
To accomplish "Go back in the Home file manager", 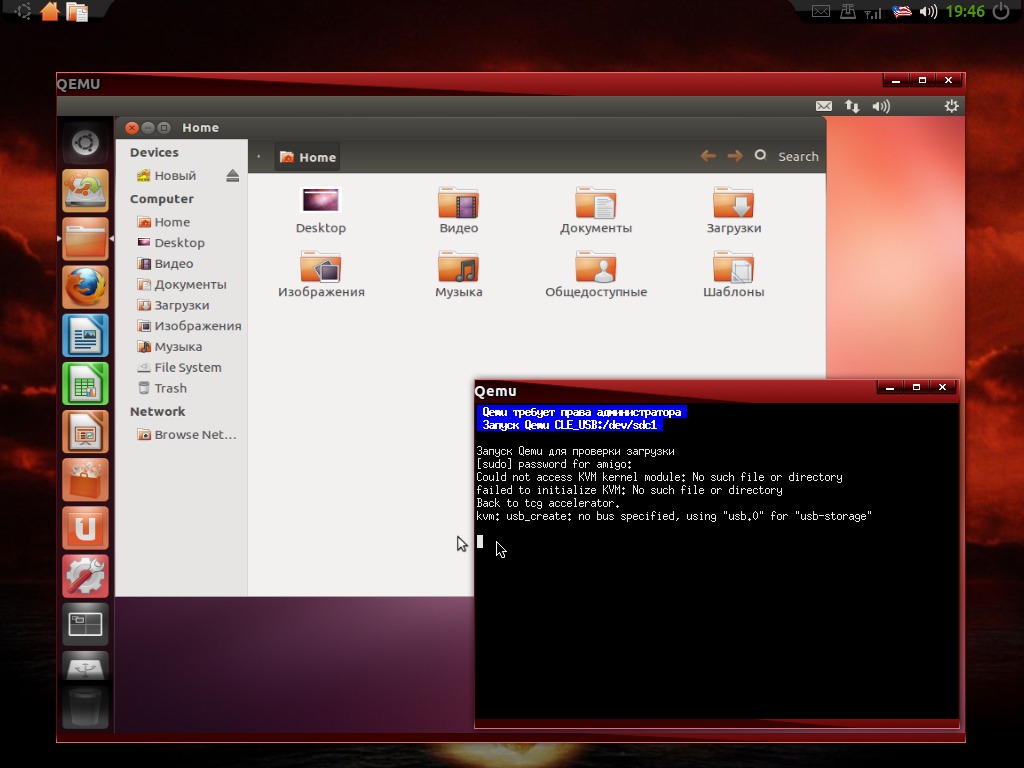I will point(708,156).
